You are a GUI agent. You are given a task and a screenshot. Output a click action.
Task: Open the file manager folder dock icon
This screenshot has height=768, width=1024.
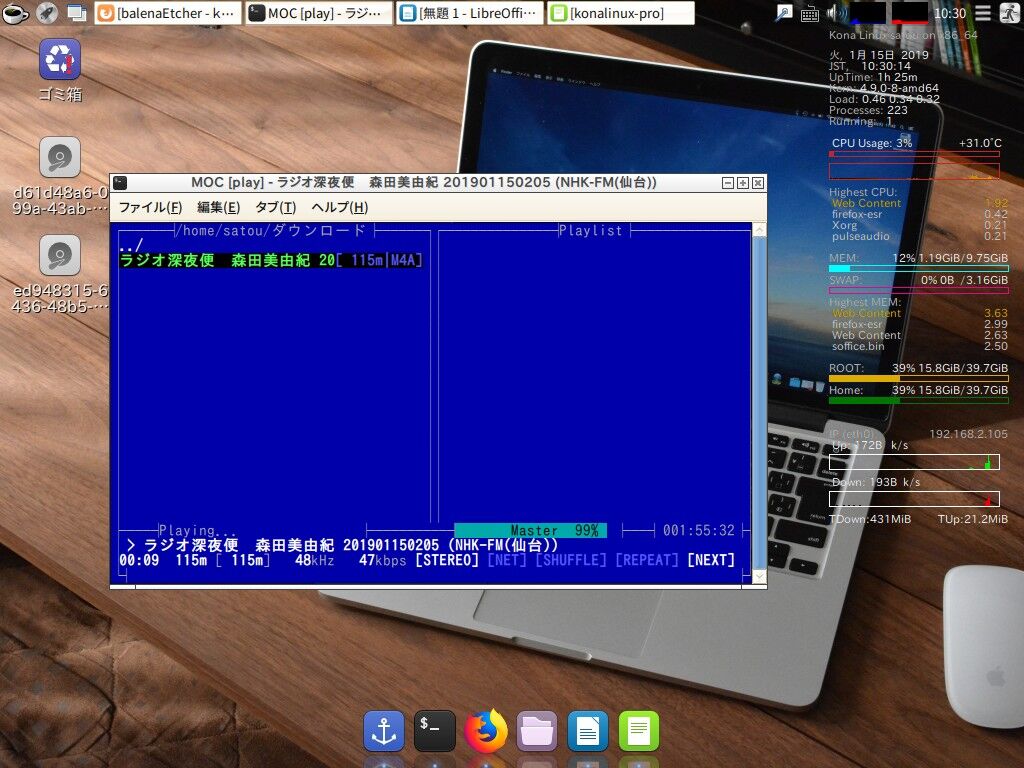(x=537, y=731)
